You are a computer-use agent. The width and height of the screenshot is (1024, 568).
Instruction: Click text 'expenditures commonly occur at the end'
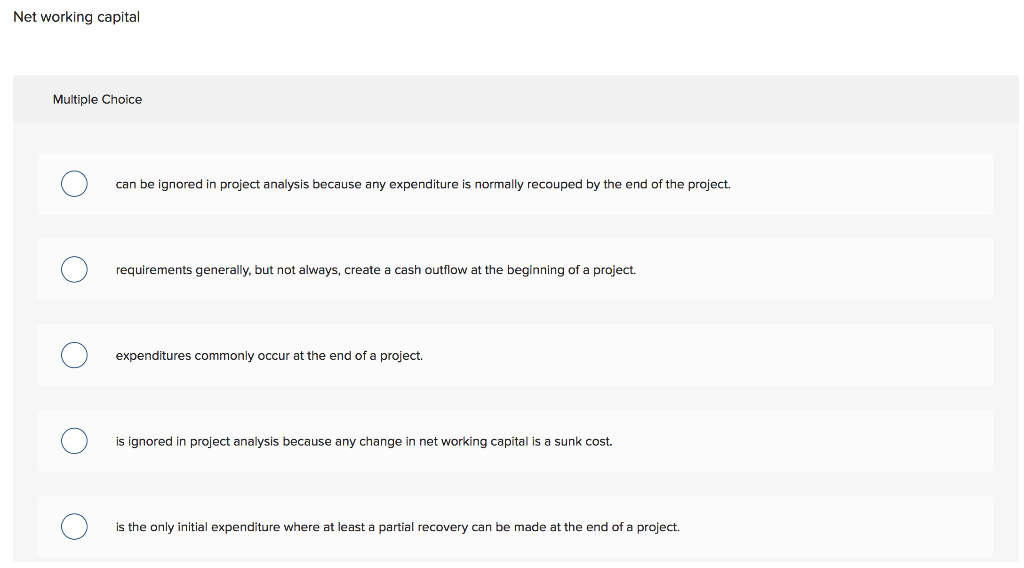269,356
